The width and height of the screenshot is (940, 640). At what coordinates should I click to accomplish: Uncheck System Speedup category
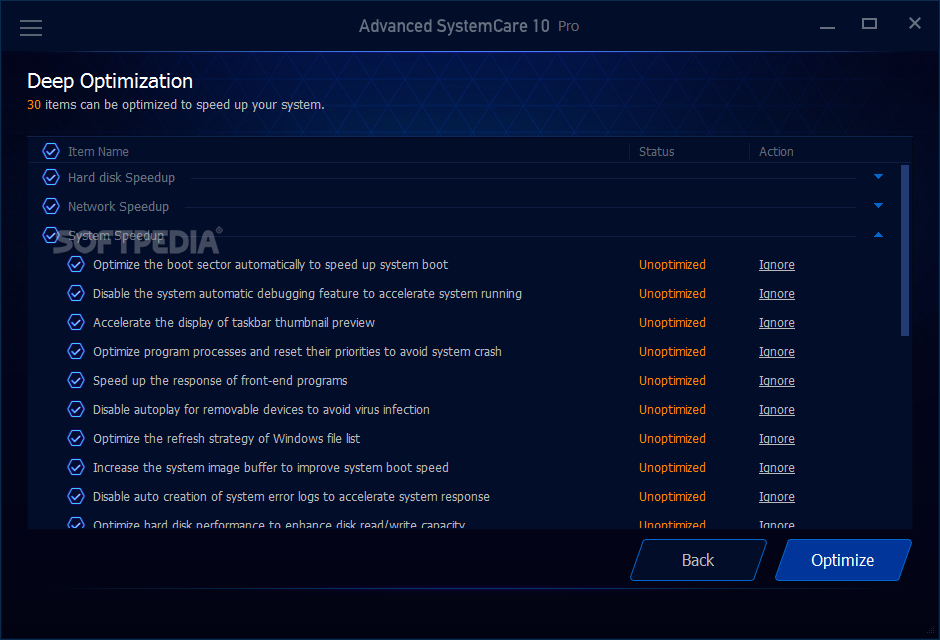click(51, 235)
